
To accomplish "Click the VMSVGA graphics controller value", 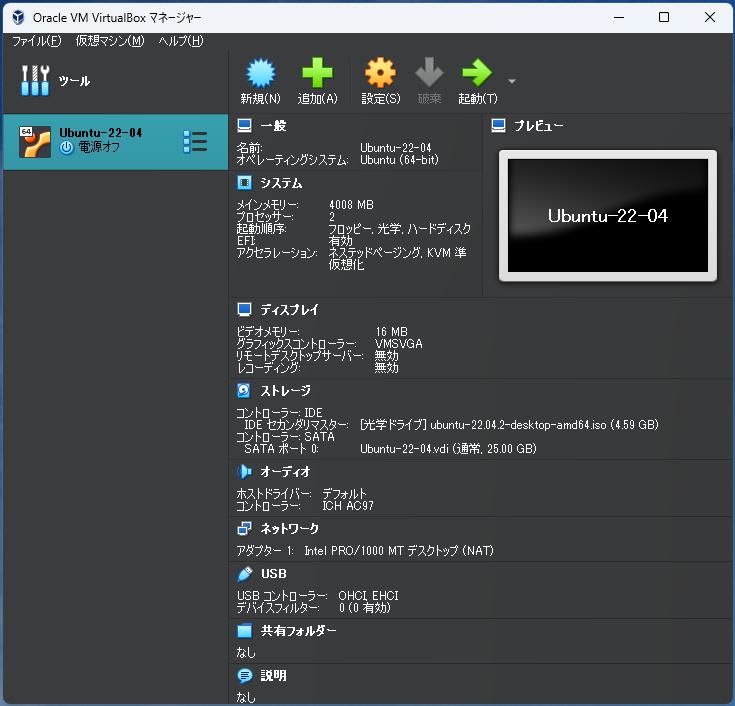I will pos(399,344).
